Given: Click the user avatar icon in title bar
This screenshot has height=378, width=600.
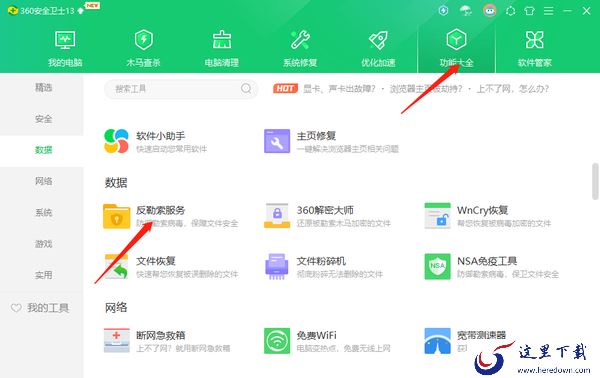Looking at the screenshot, I should point(490,11).
